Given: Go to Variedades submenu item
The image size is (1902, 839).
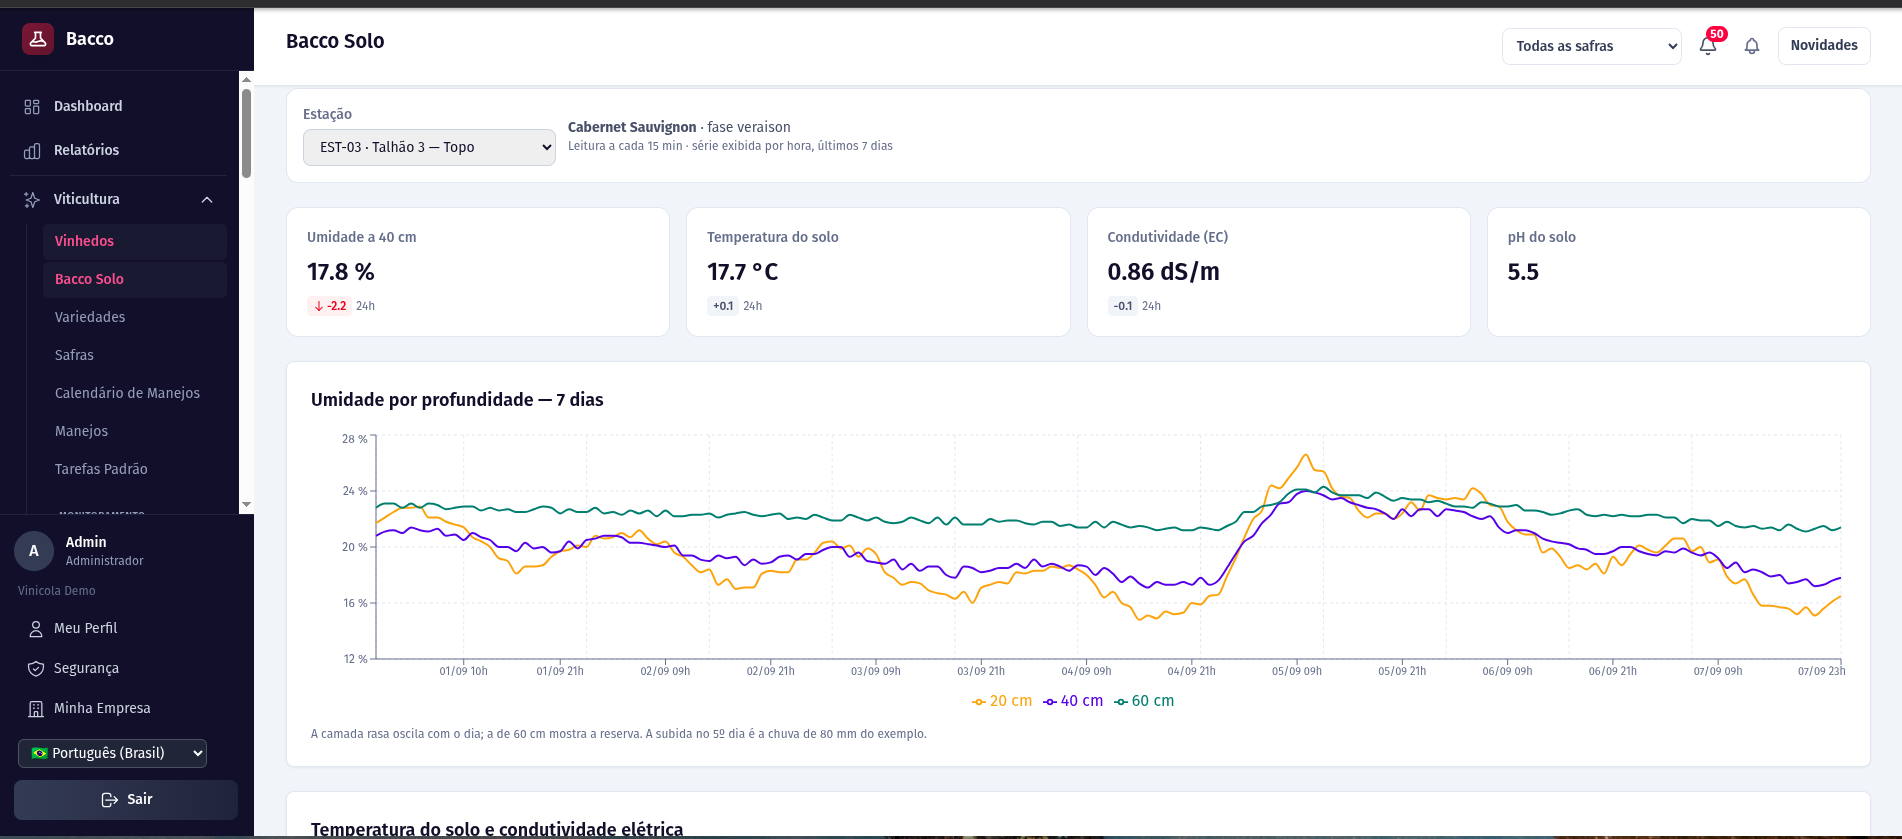Looking at the screenshot, I should [134, 318].
